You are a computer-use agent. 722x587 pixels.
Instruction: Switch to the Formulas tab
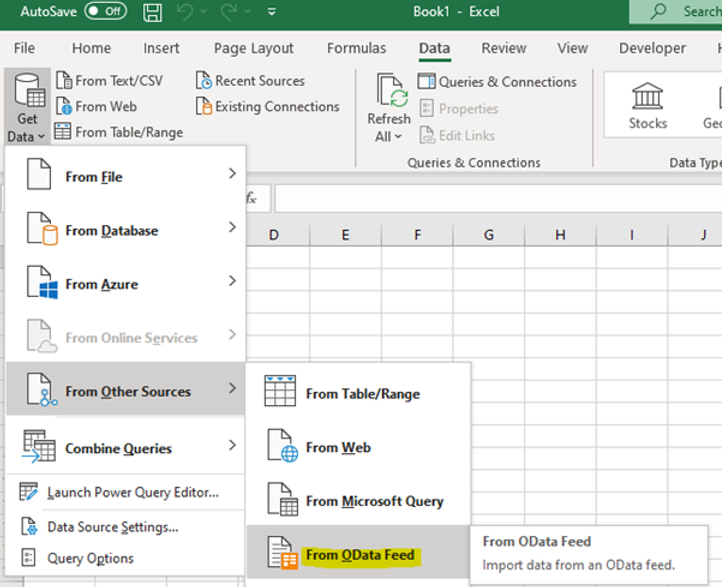coord(356,48)
